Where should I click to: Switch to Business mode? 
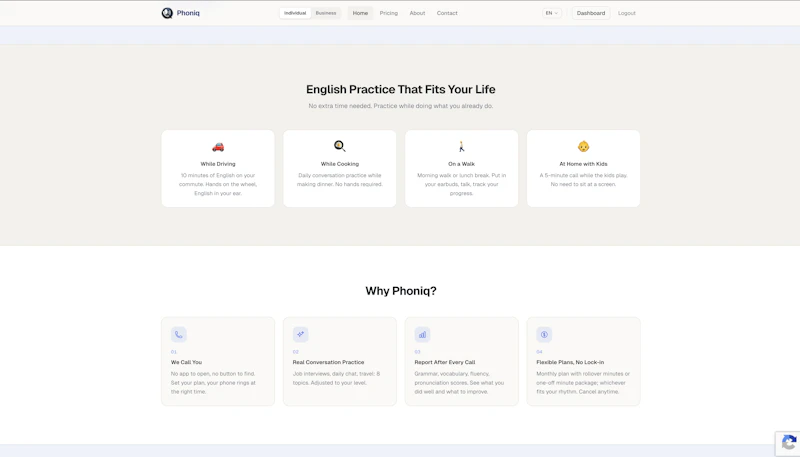[x=326, y=13]
